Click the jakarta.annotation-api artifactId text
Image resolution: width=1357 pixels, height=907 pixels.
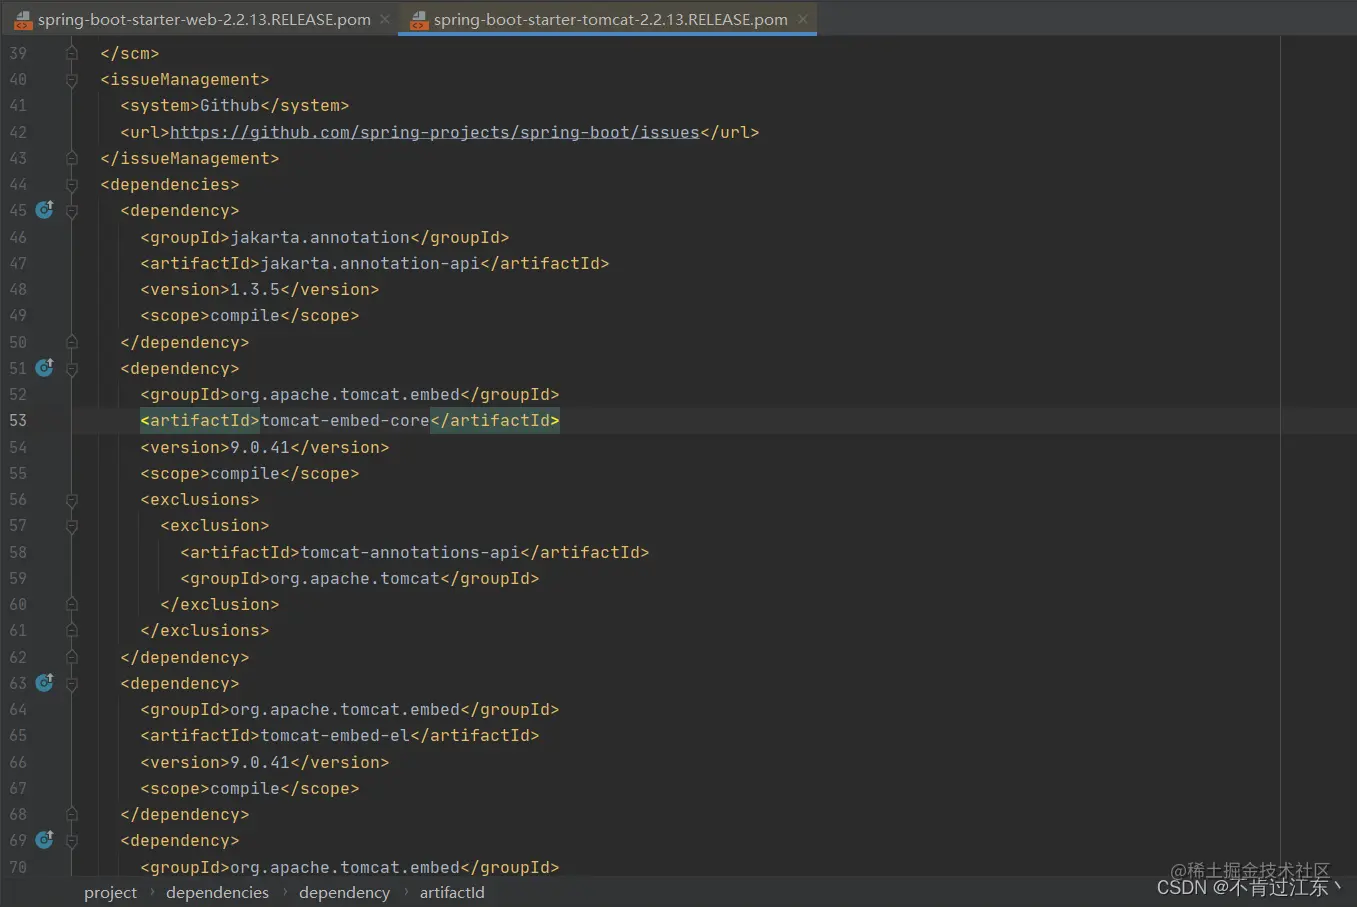click(x=370, y=263)
